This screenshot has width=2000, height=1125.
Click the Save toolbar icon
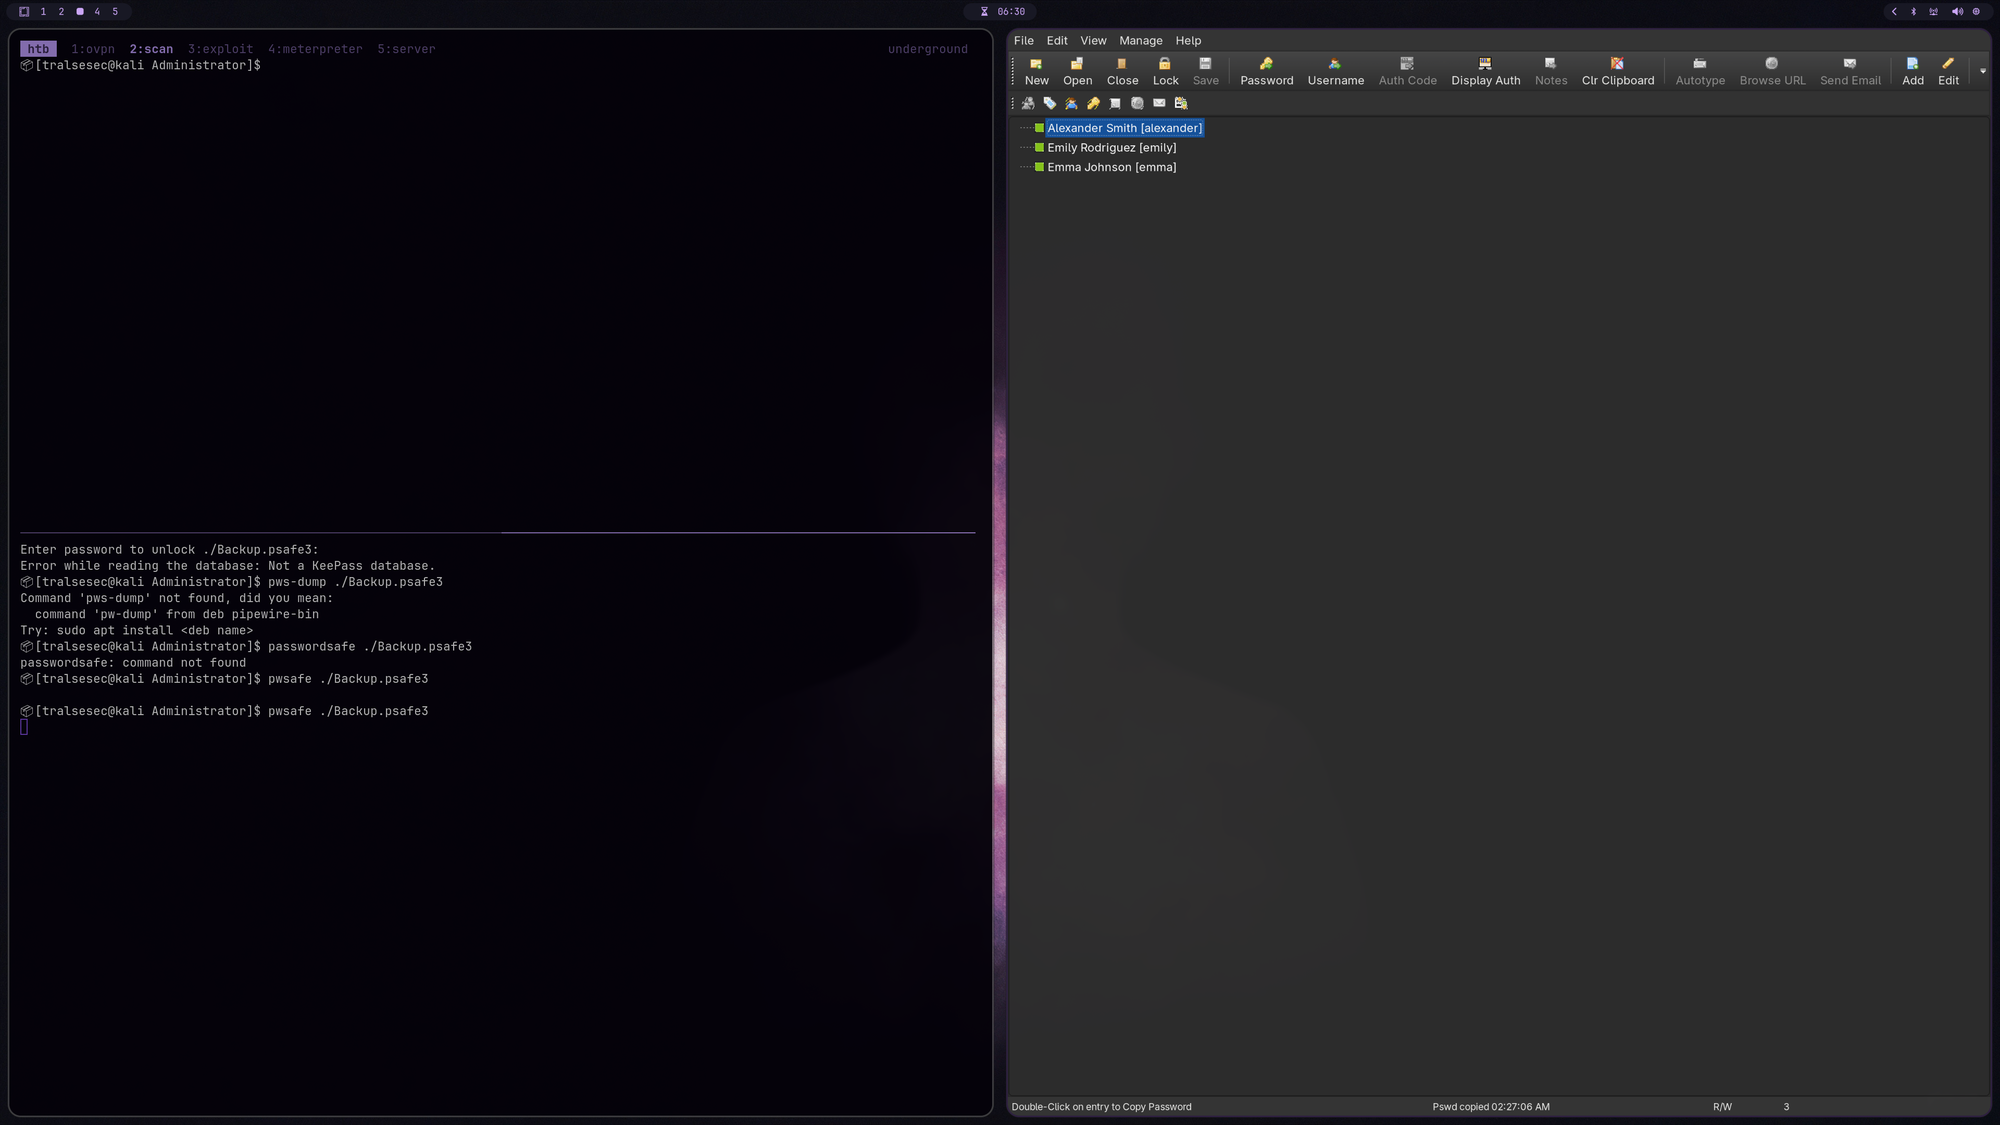coord(1205,70)
